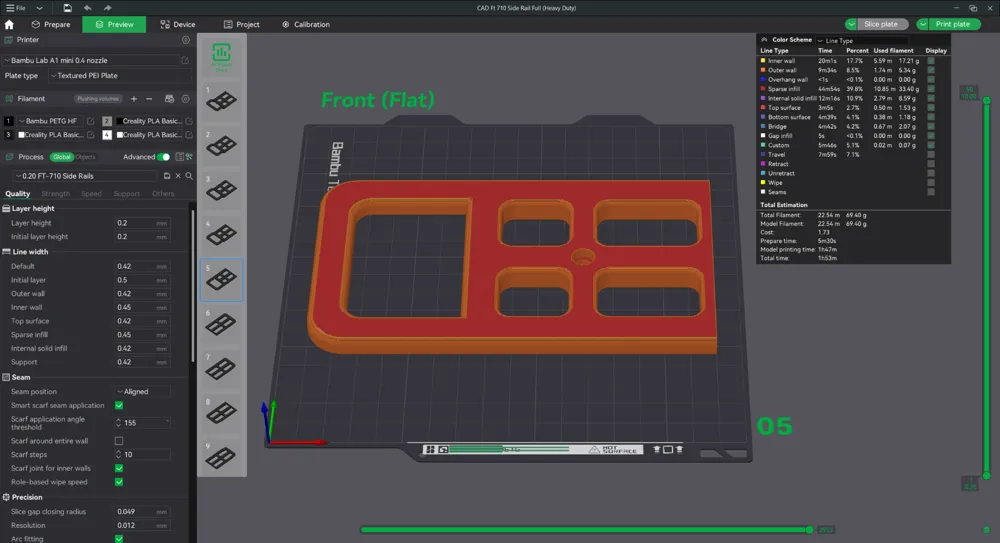Click the redo arrow icon
The image size is (1000, 543).
[x=107, y=8]
